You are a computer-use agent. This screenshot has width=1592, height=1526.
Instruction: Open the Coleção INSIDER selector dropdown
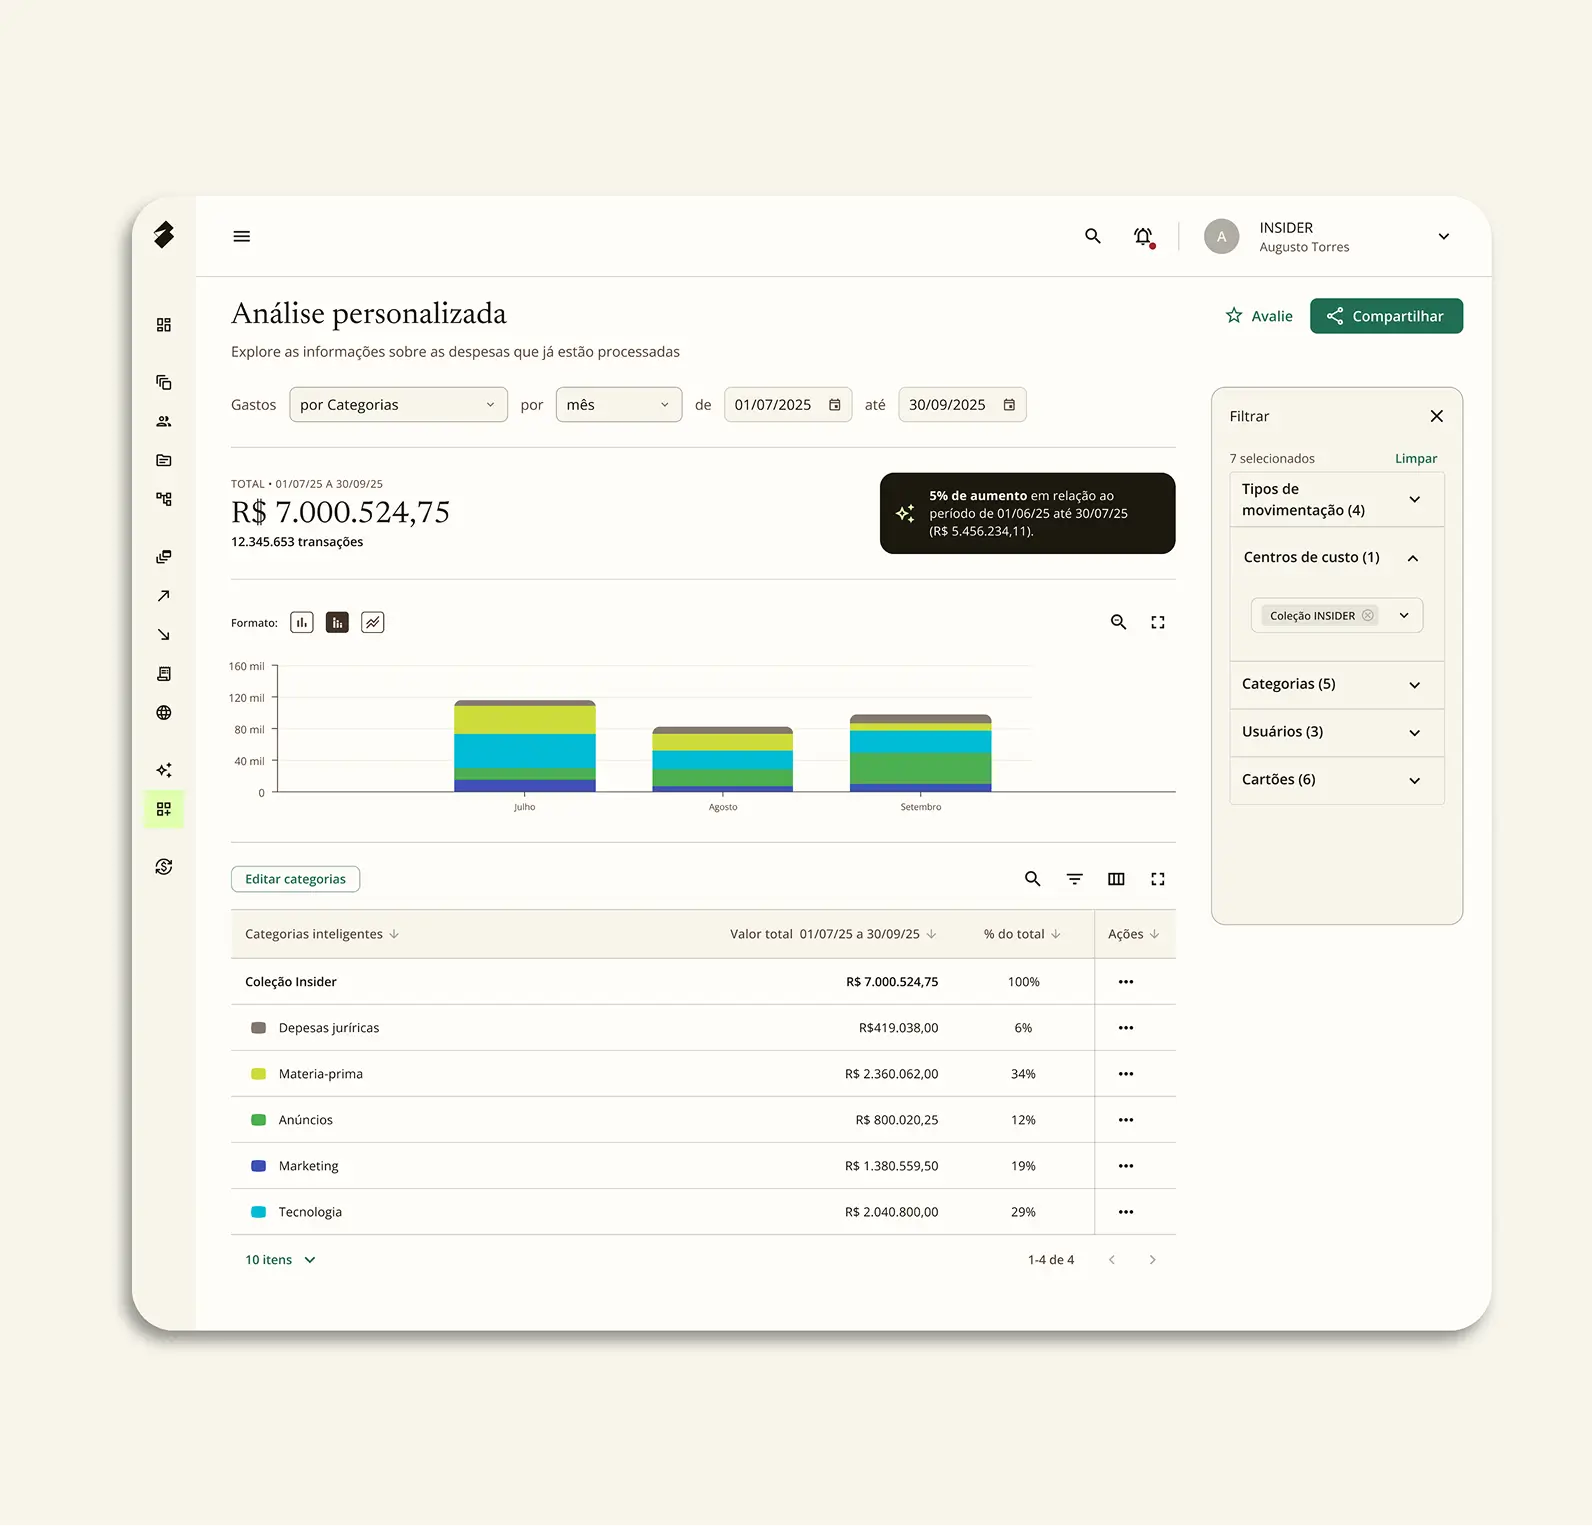pyautogui.click(x=1404, y=615)
